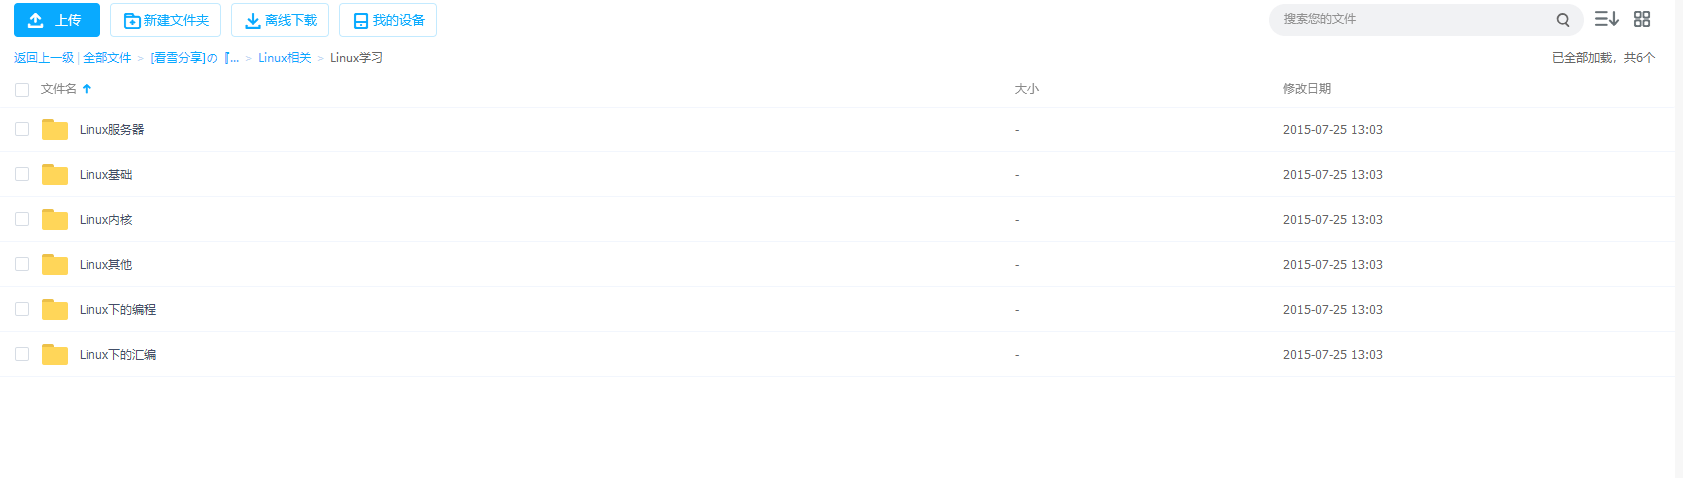The image size is (1683, 478).
Task: Navigate to 全部文件 breadcrumb
Action: click(x=107, y=58)
